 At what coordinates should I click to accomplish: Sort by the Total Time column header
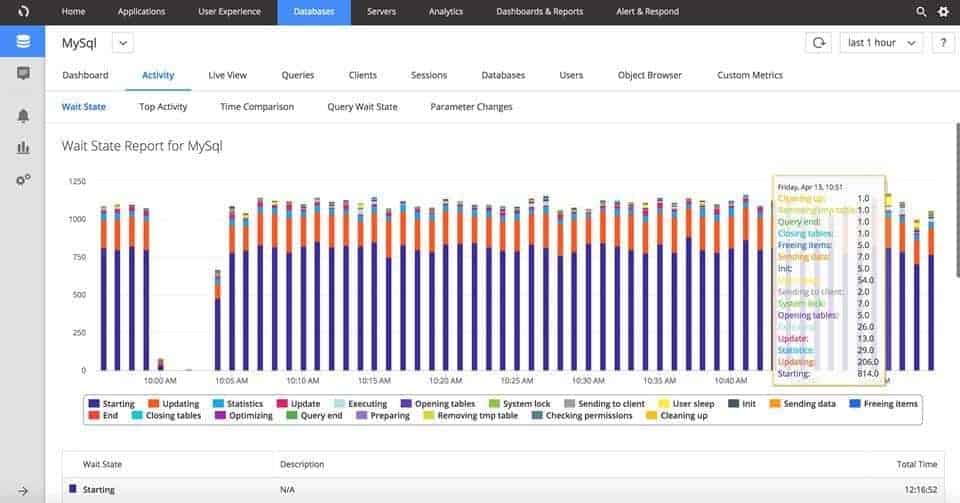point(917,464)
